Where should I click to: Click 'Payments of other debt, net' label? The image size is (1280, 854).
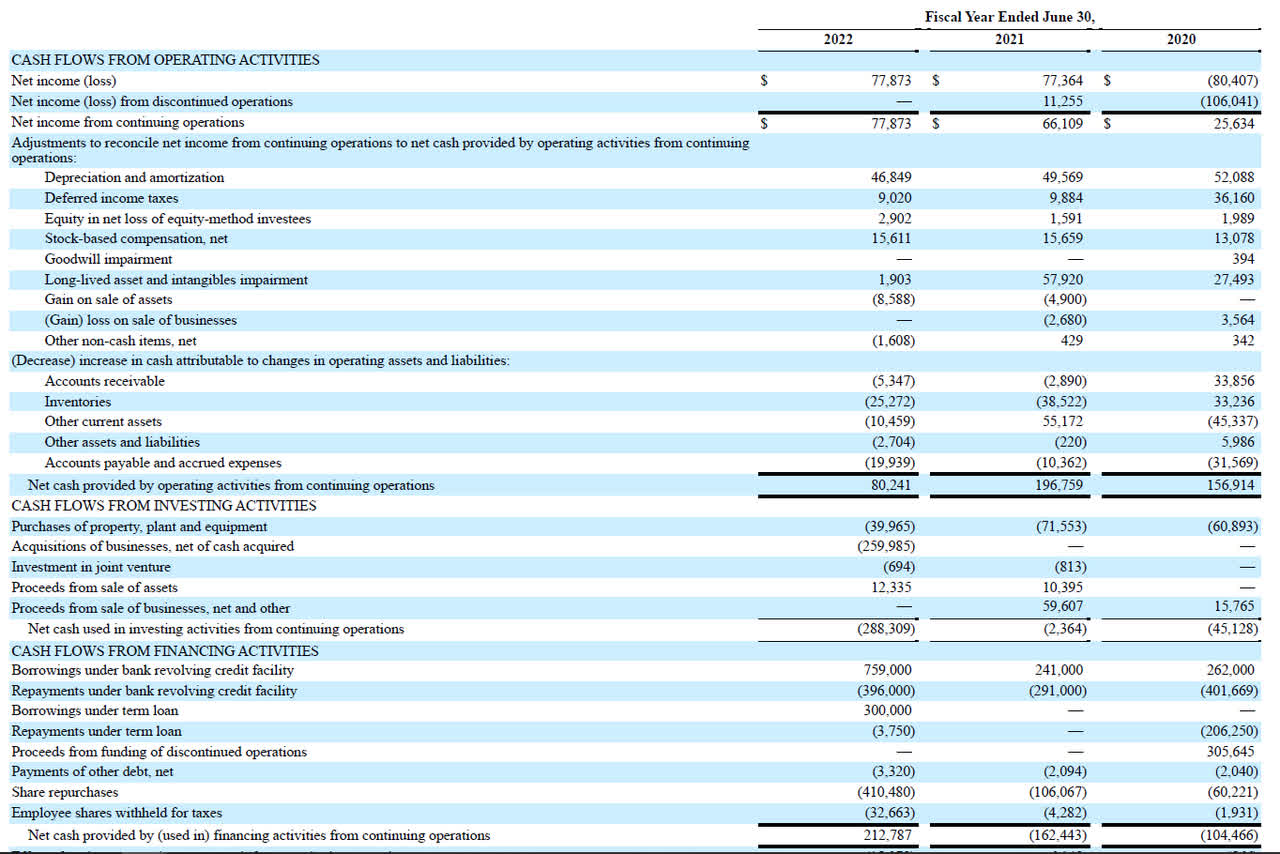[x=92, y=771]
